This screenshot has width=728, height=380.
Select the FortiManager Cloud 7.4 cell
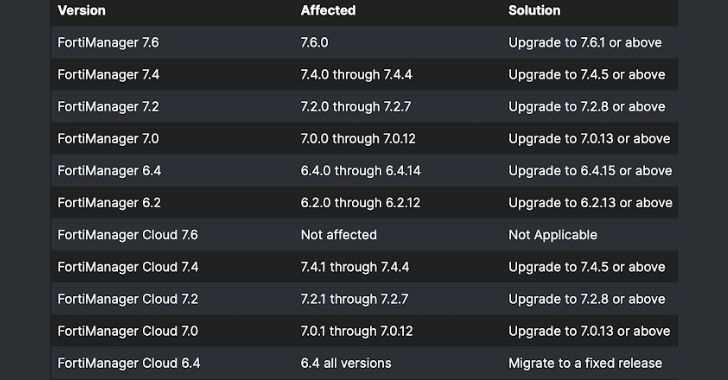(x=128, y=267)
